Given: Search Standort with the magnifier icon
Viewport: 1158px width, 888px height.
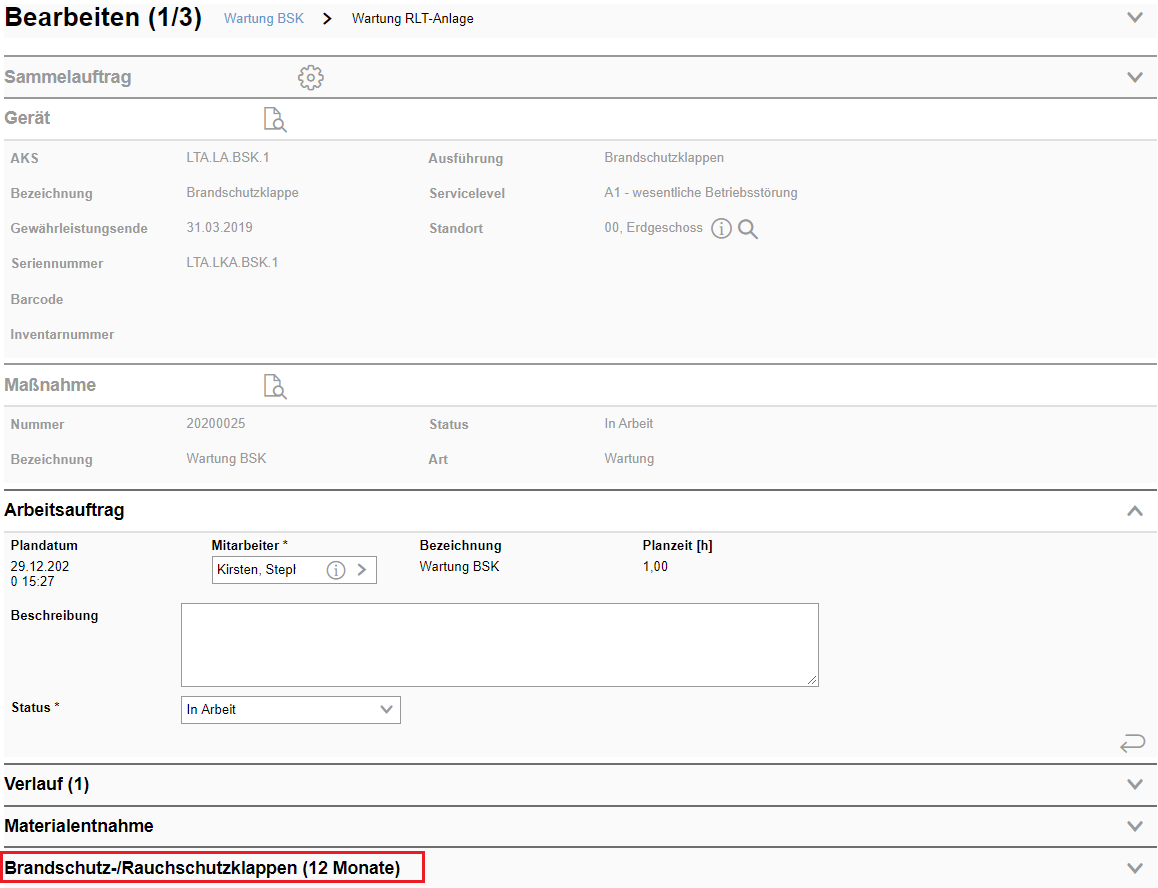Looking at the screenshot, I should click(748, 229).
